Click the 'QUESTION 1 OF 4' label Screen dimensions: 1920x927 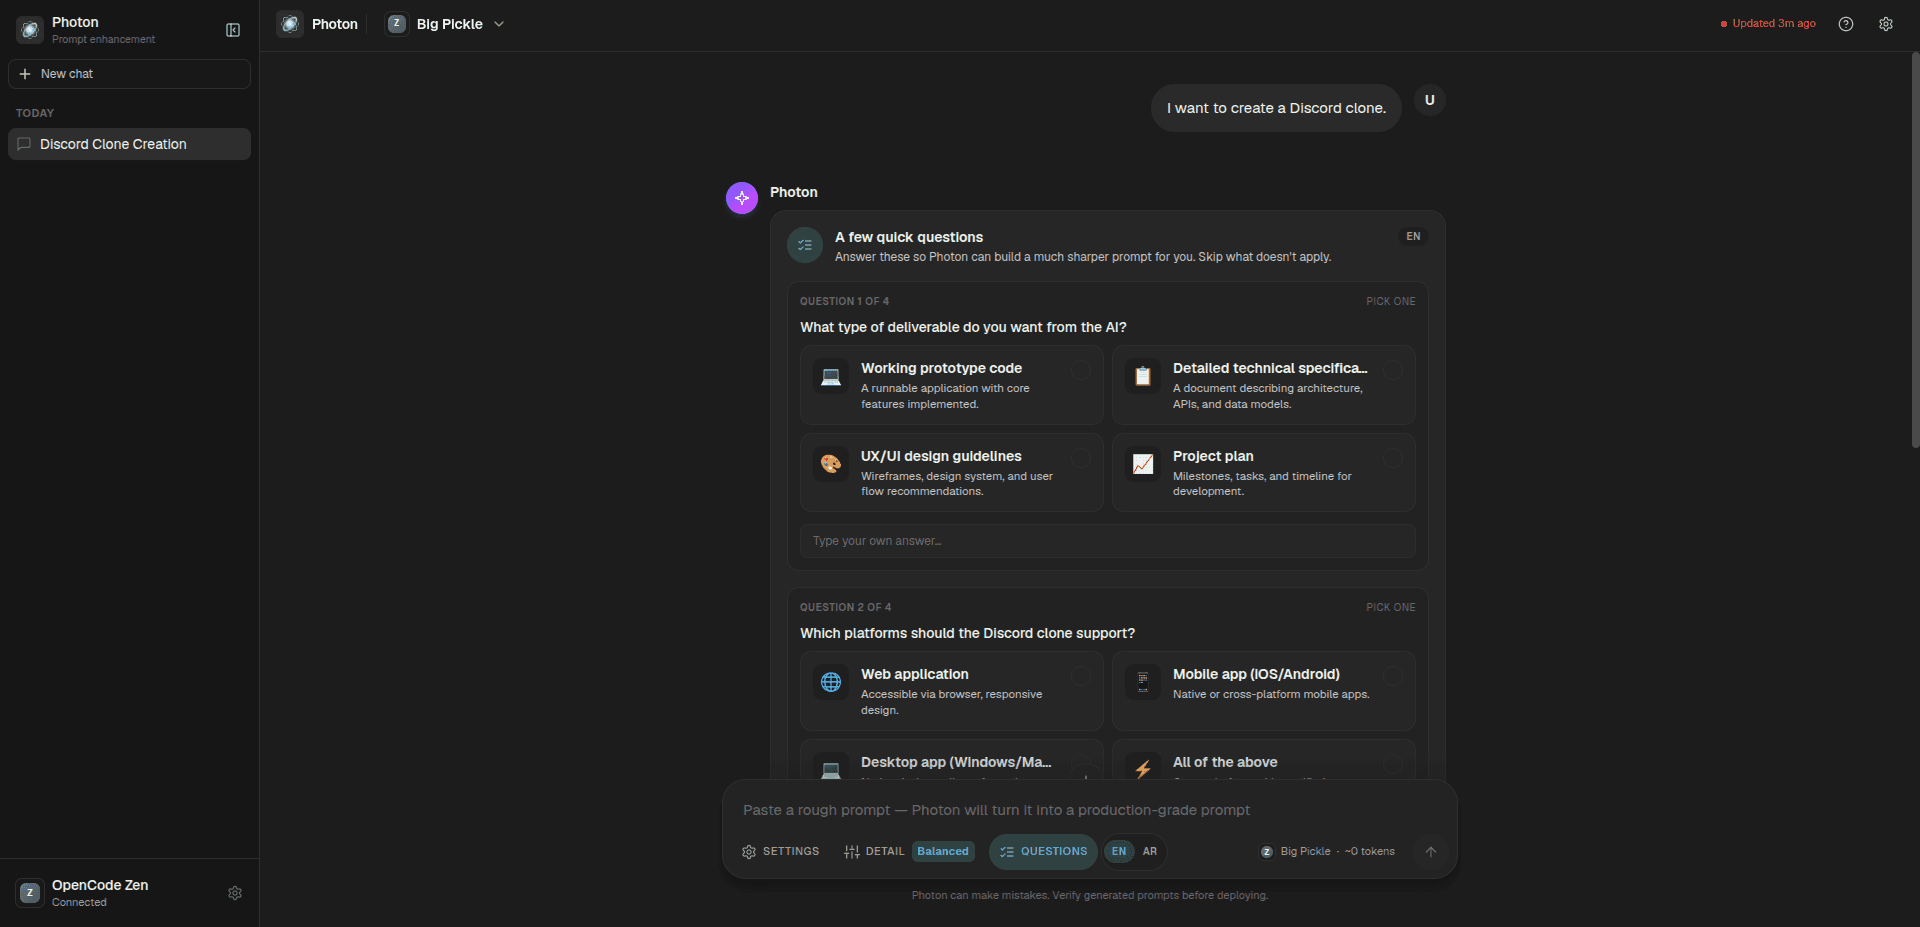(x=844, y=301)
